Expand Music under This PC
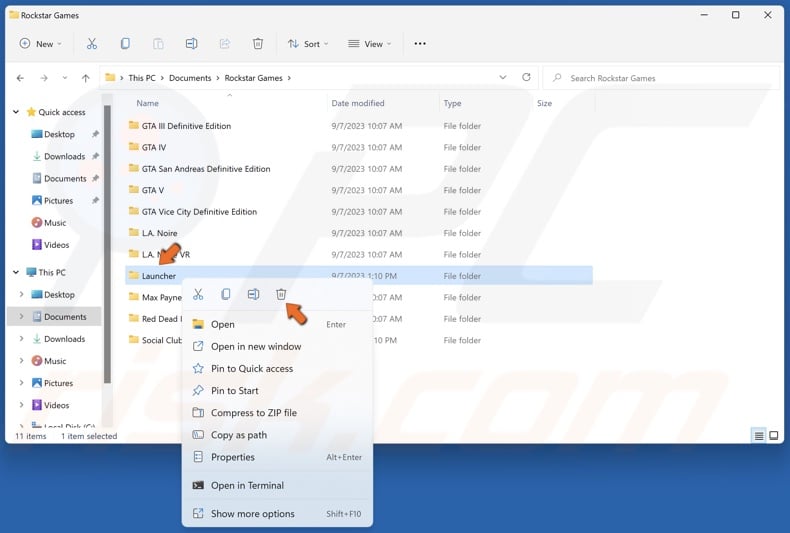This screenshot has width=790, height=533. pyautogui.click(x=21, y=361)
